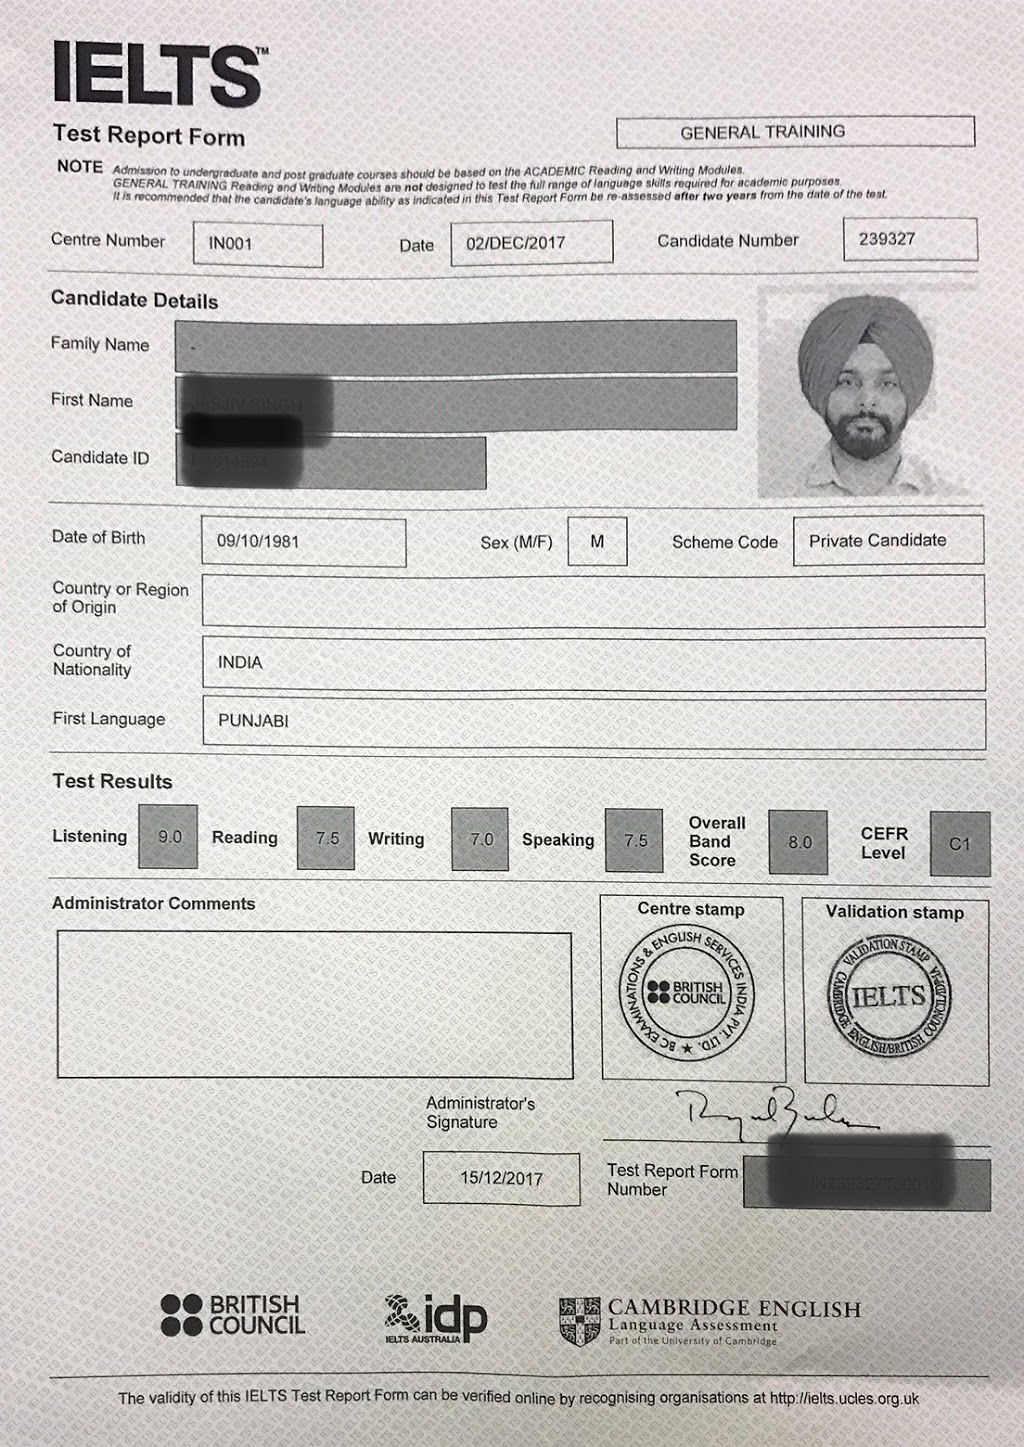1024x1447 pixels.
Task: Click the 'Listening' label
Action: click(x=89, y=836)
